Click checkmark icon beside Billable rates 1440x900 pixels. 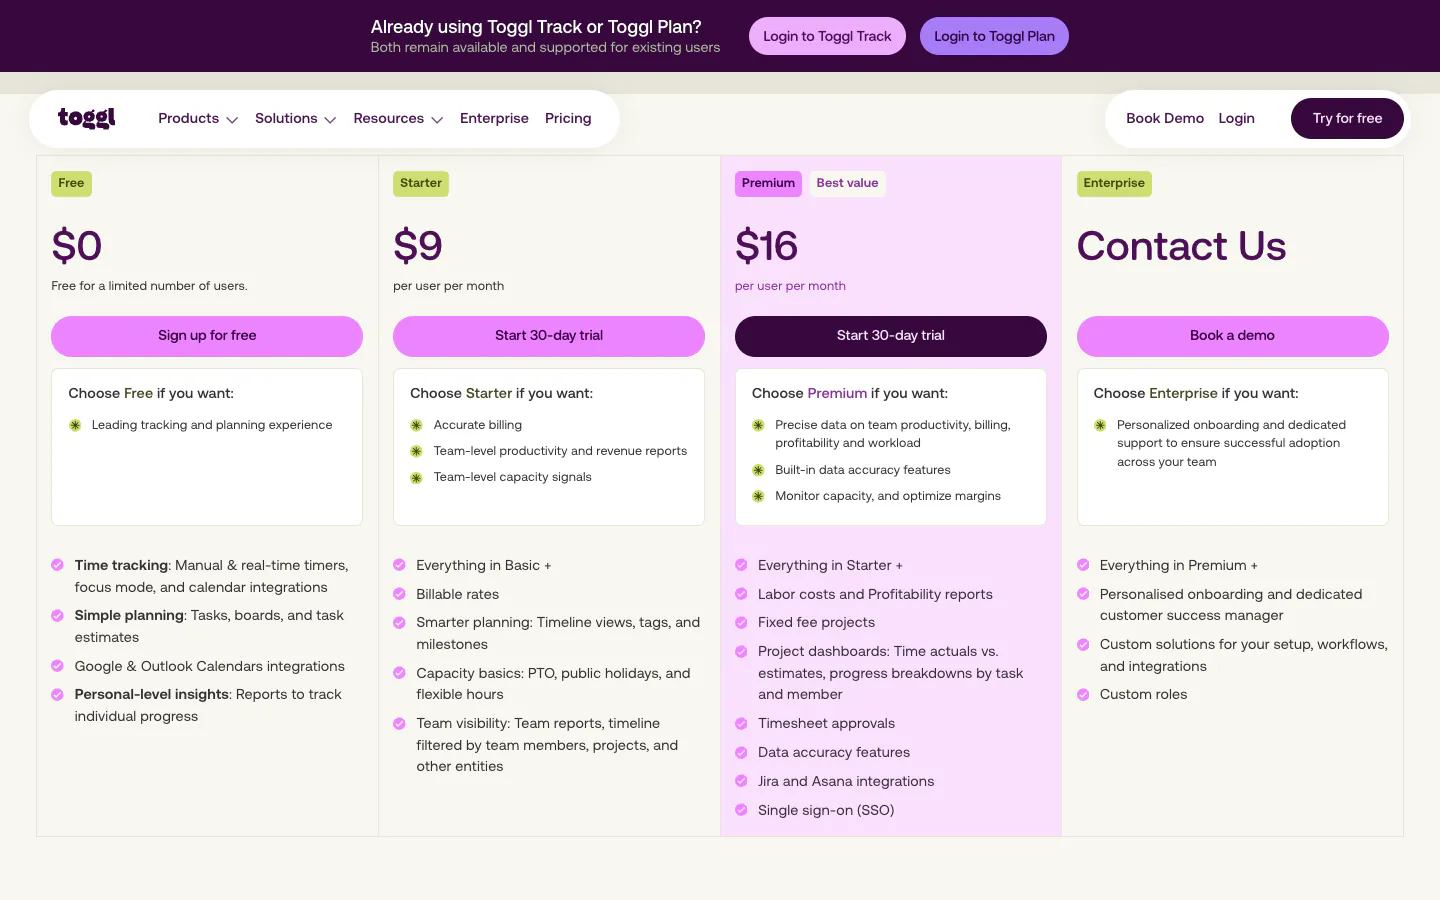[x=399, y=594]
